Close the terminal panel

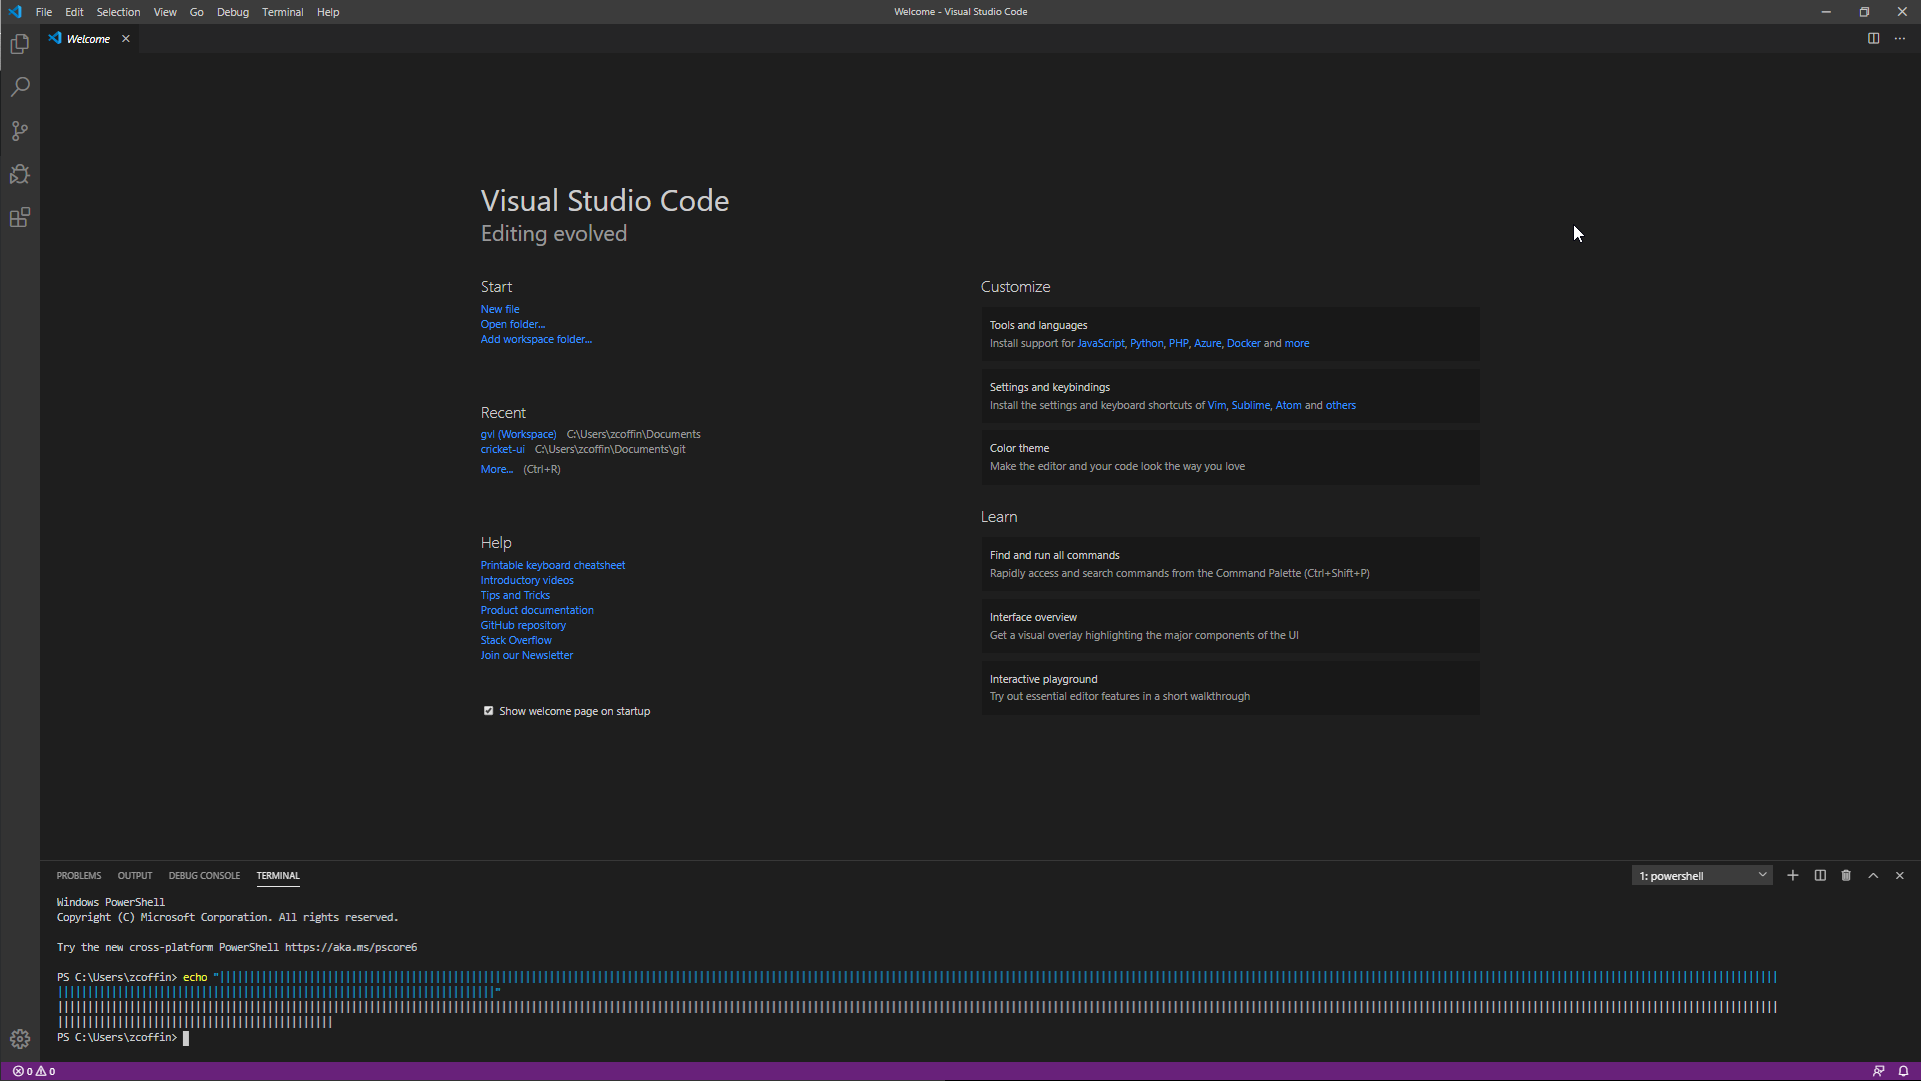pos(1900,875)
